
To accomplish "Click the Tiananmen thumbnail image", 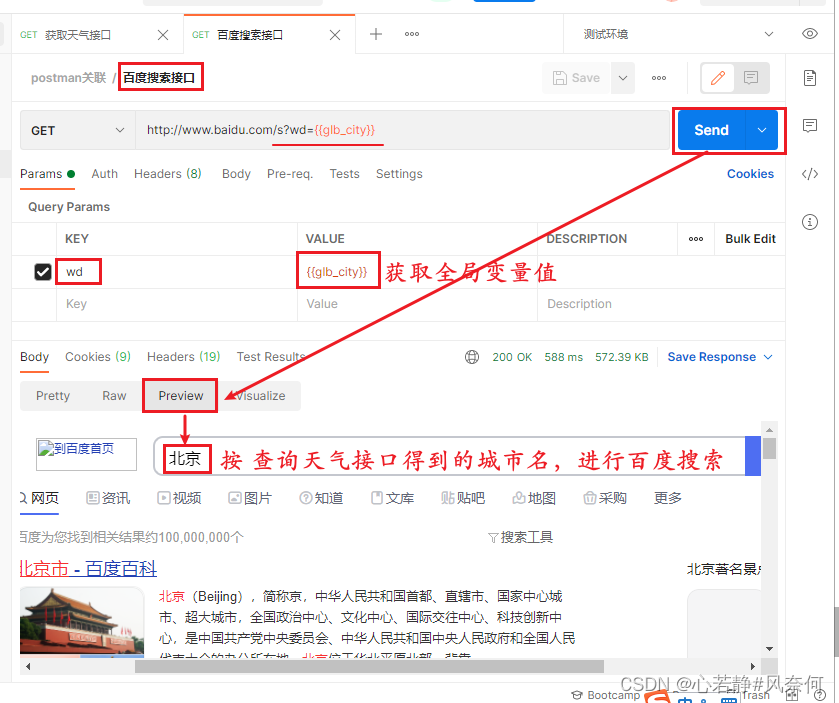I will pos(82,622).
